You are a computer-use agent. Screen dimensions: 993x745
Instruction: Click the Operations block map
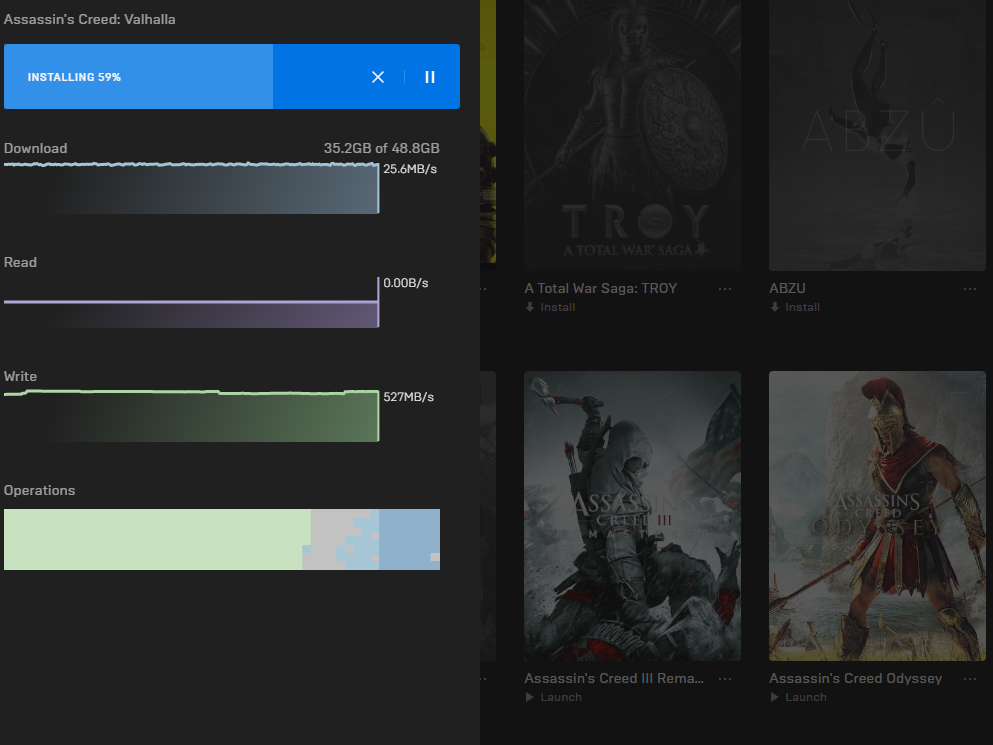tap(221, 539)
